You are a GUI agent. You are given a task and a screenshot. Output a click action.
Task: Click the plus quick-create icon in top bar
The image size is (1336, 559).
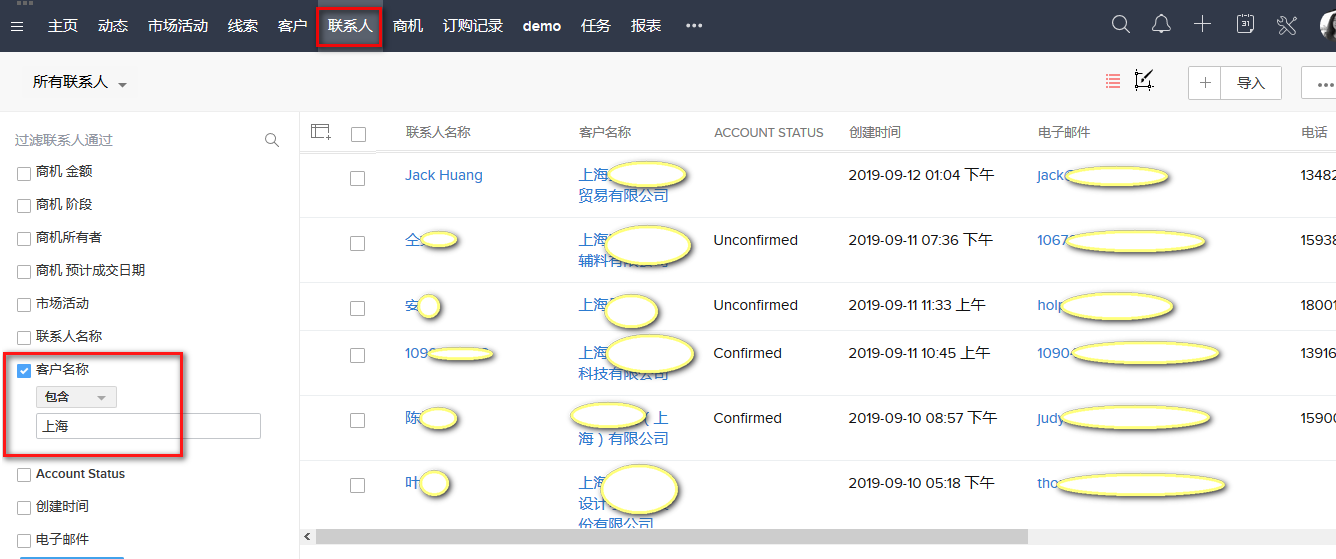[1203, 25]
